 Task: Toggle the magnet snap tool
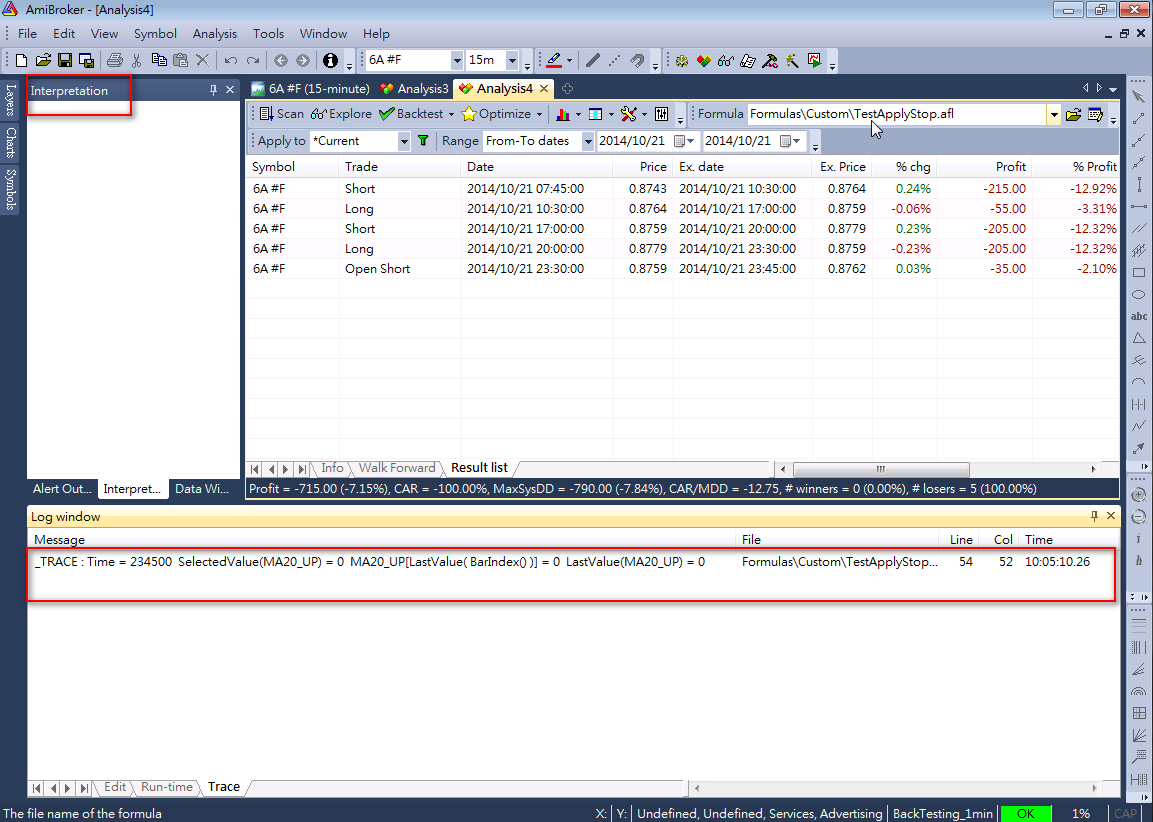(x=637, y=60)
